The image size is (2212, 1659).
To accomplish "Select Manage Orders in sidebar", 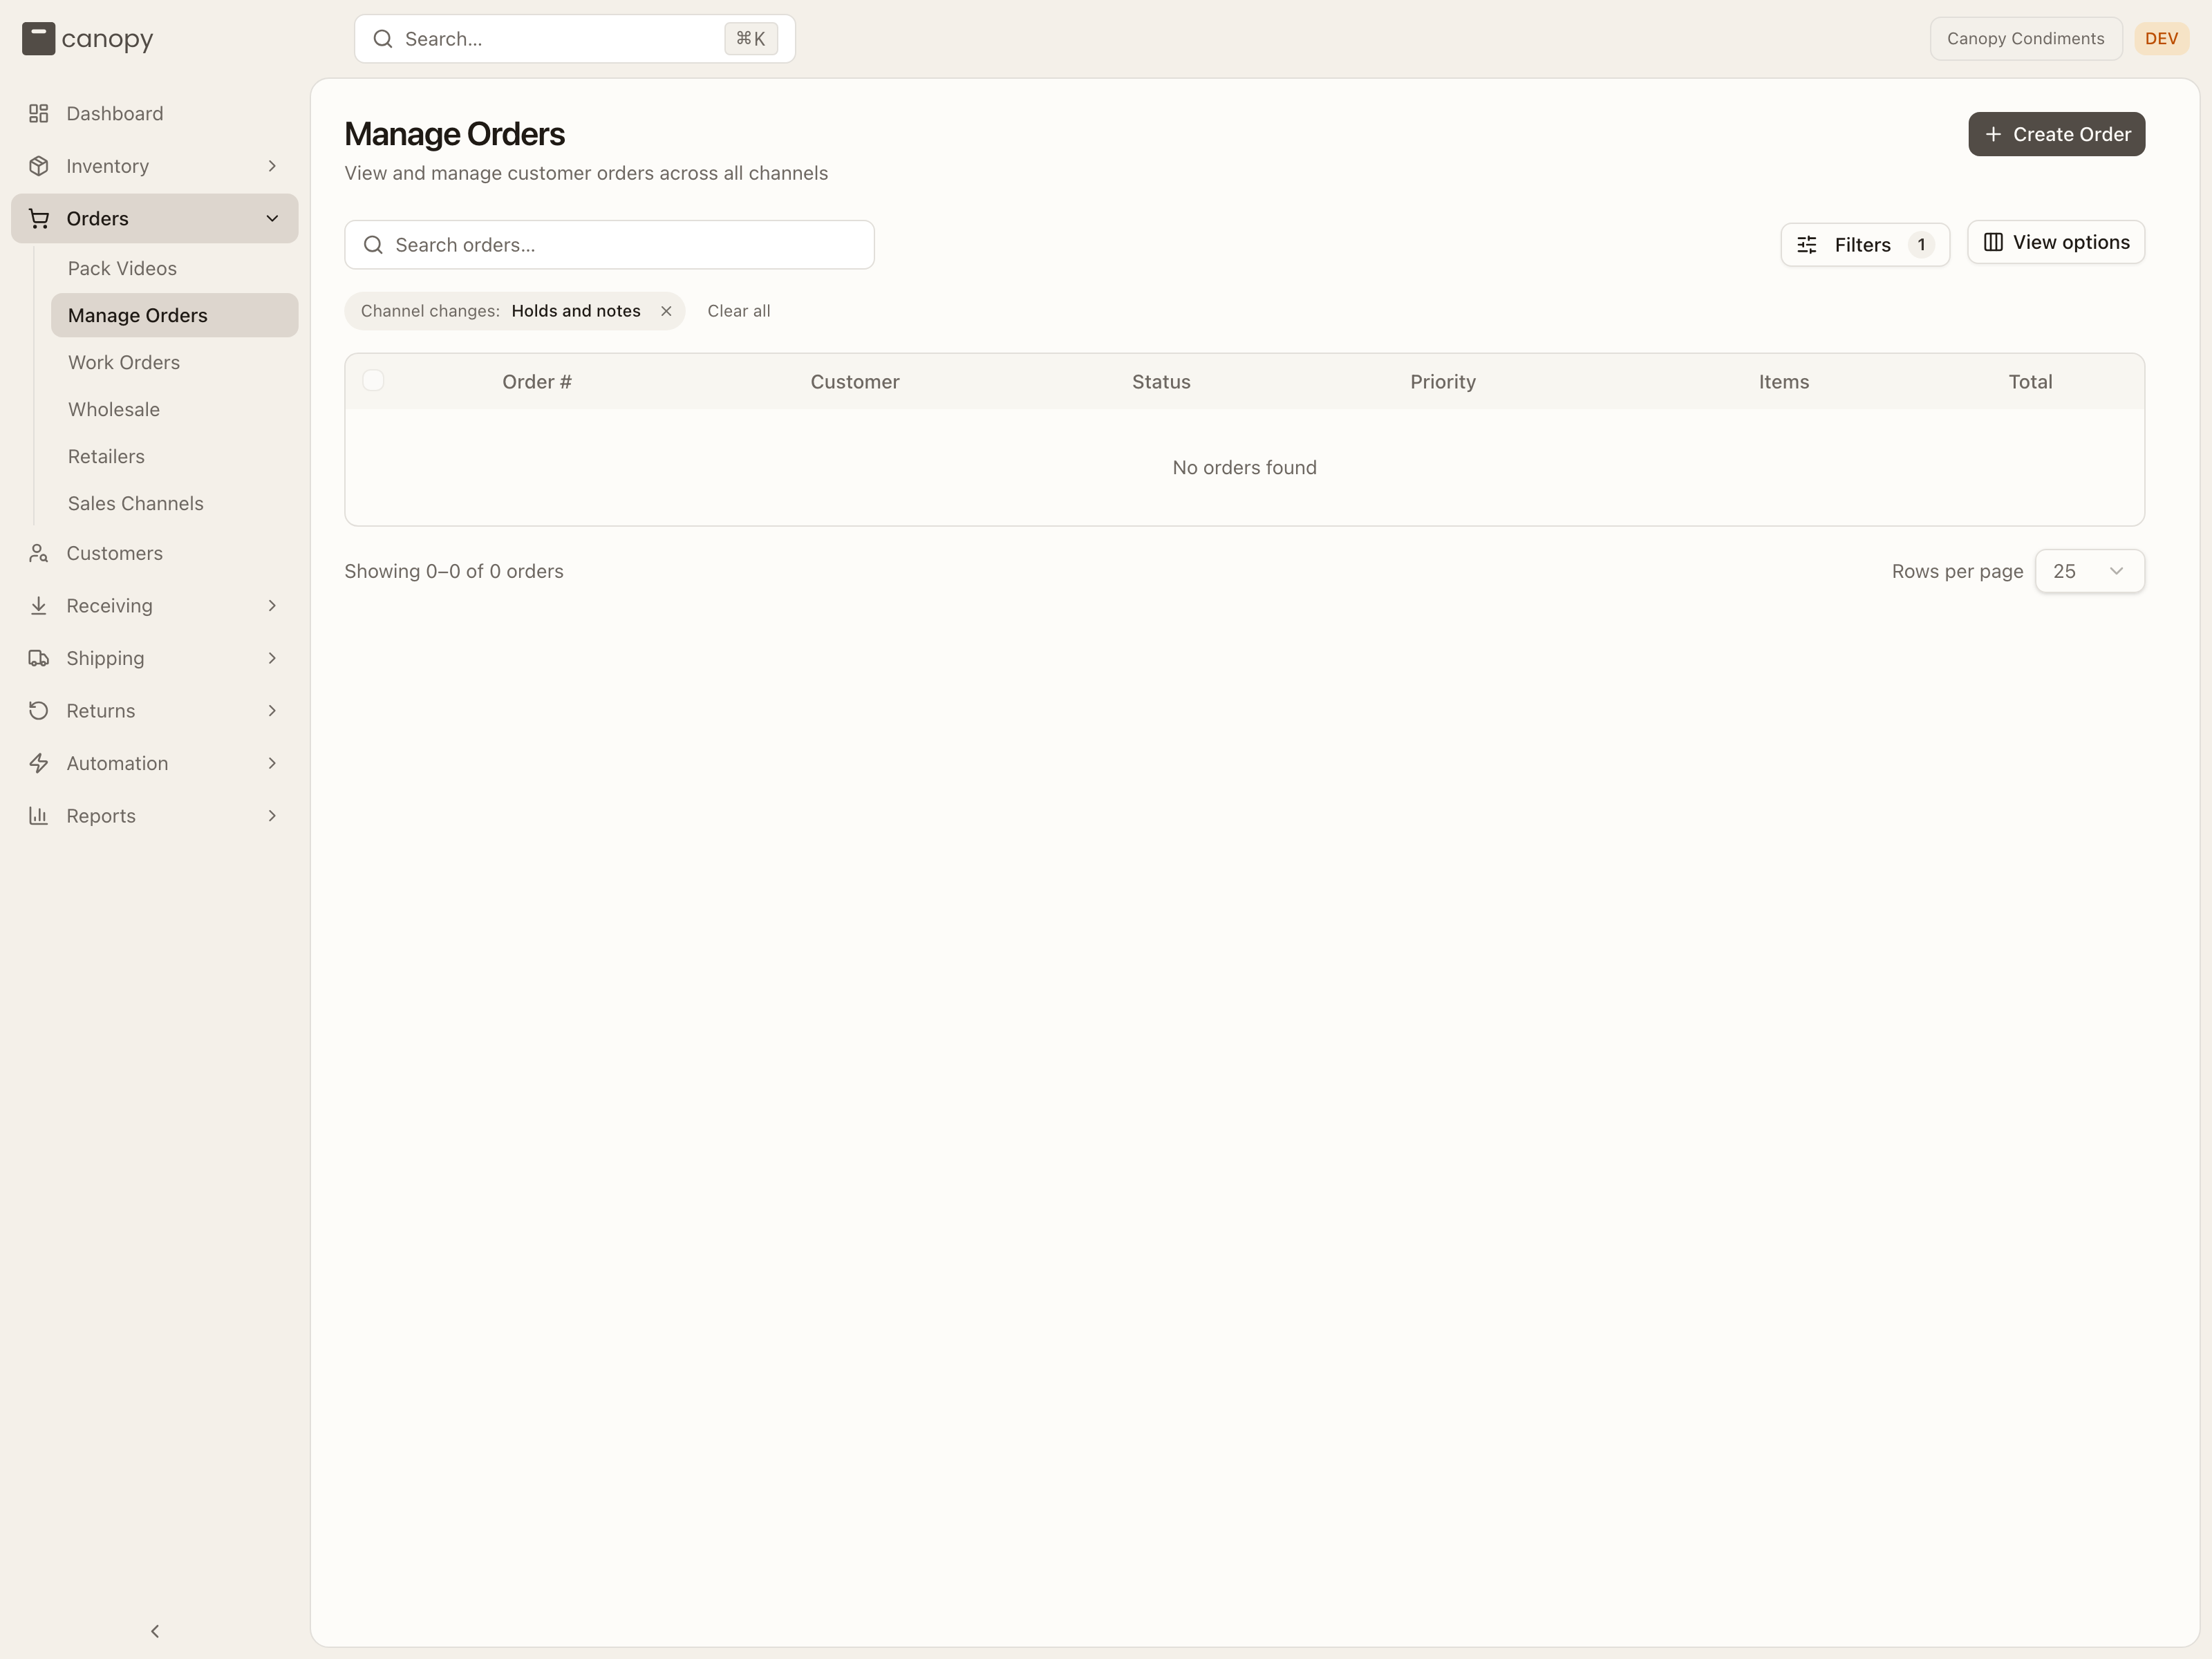I will click(175, 315).
